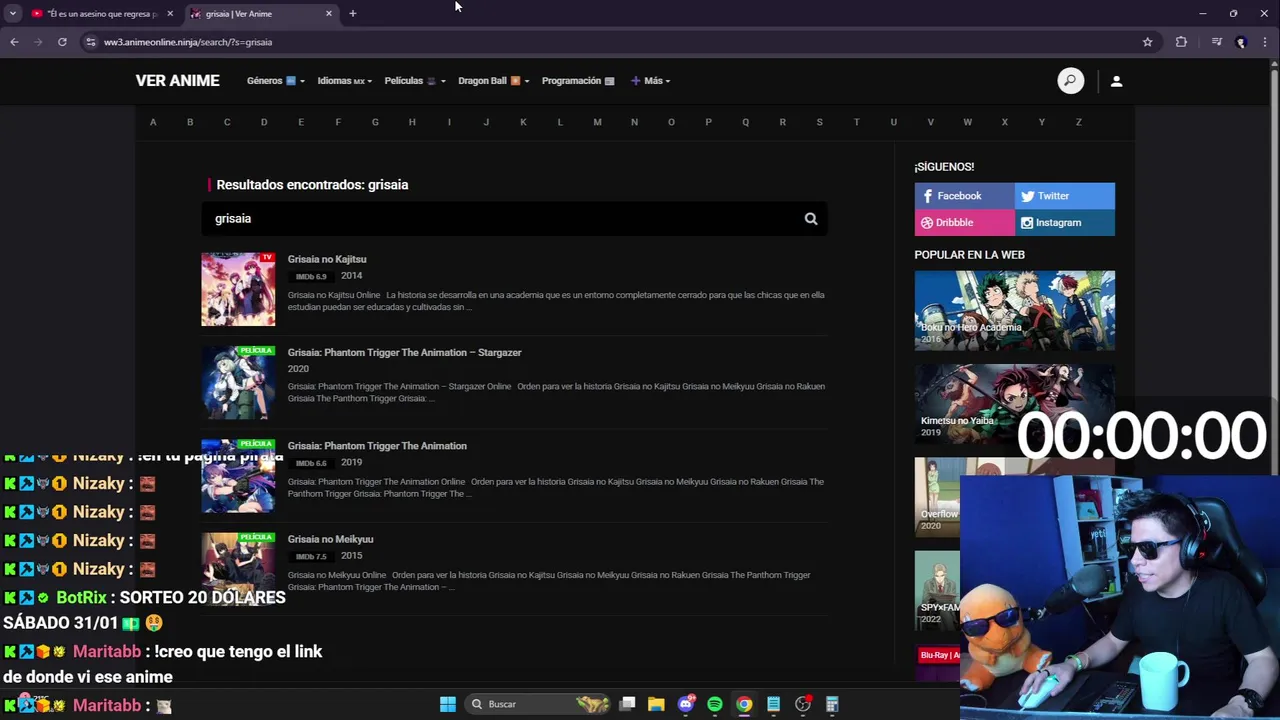Go back to the previous page

[x=14, y=42]
